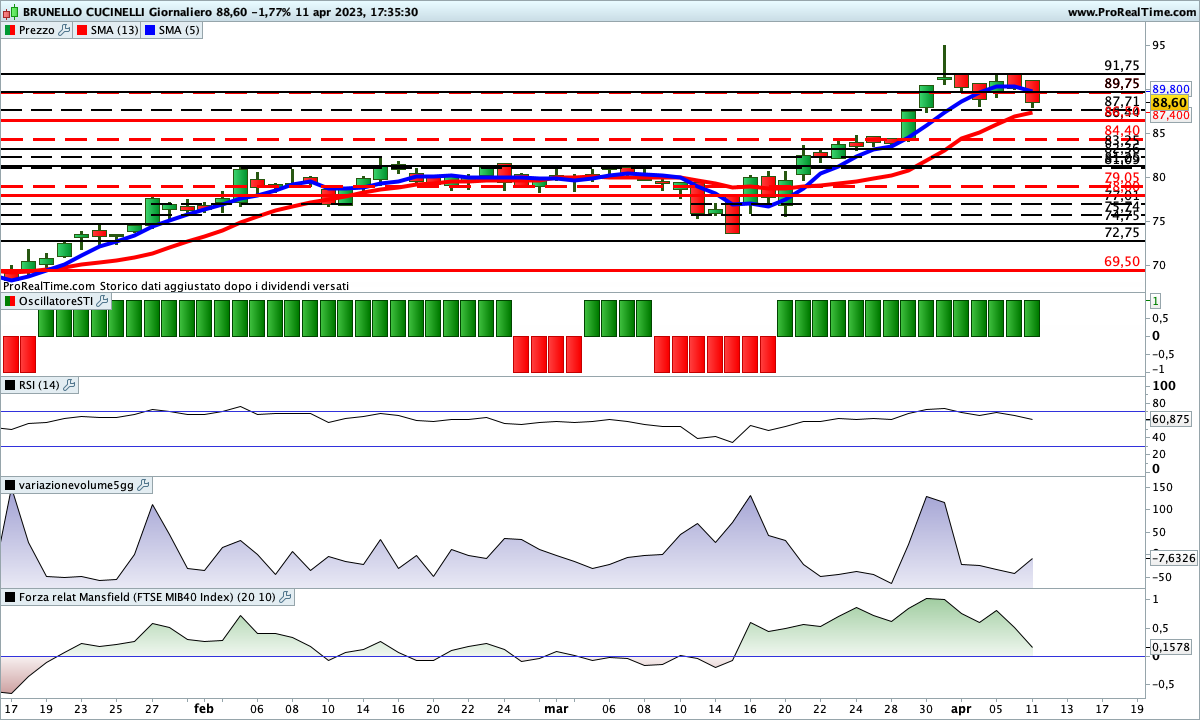Click the 60,875 RSI value tag

tap(1170, 419)
